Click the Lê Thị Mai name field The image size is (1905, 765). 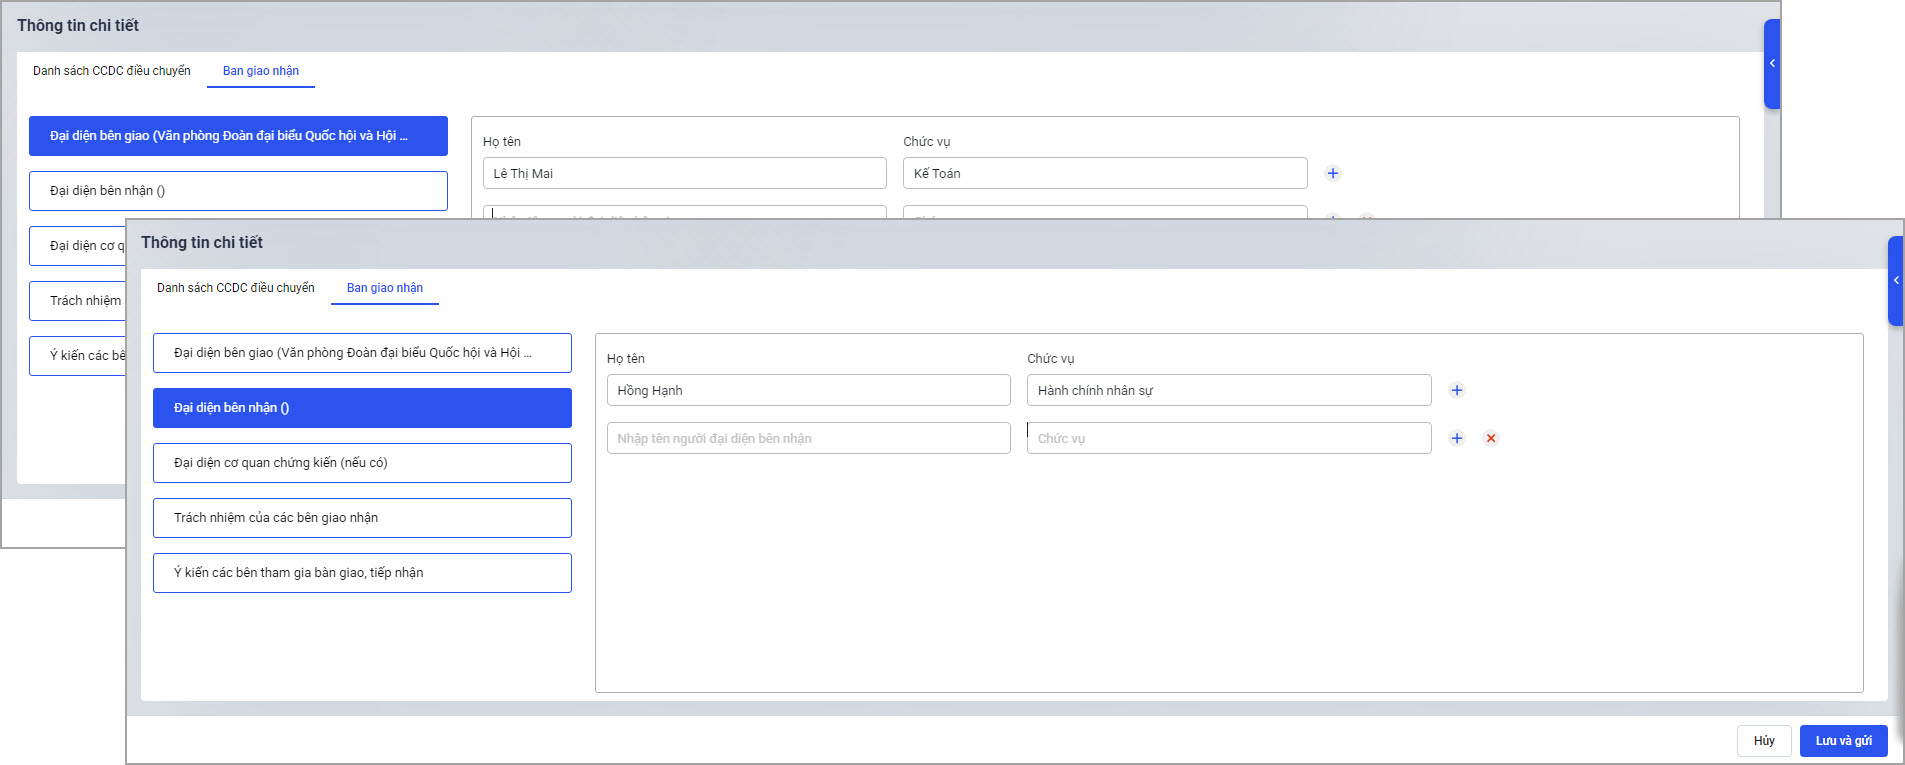[x=684, y=173]
